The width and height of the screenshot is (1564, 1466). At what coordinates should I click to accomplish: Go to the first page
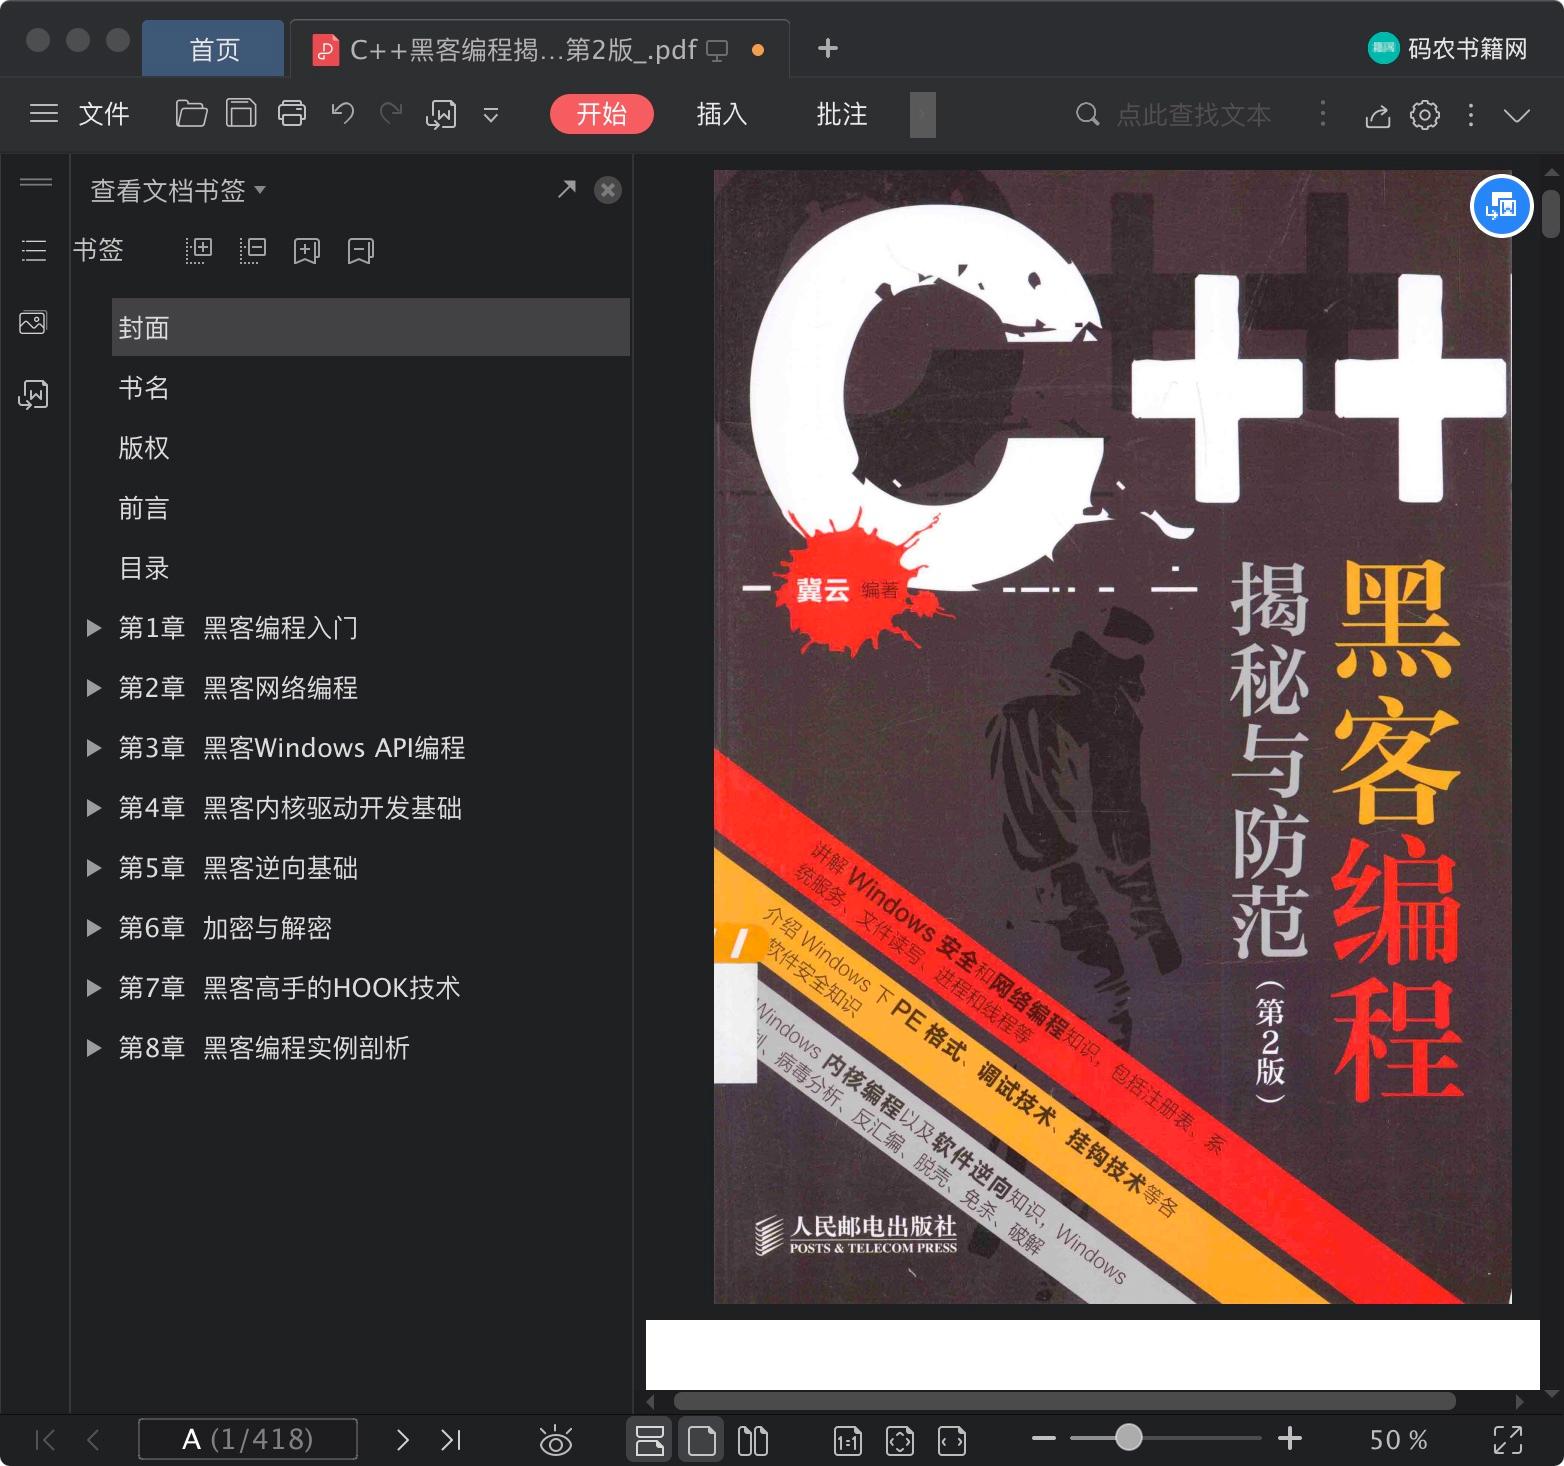point(45,1440)
